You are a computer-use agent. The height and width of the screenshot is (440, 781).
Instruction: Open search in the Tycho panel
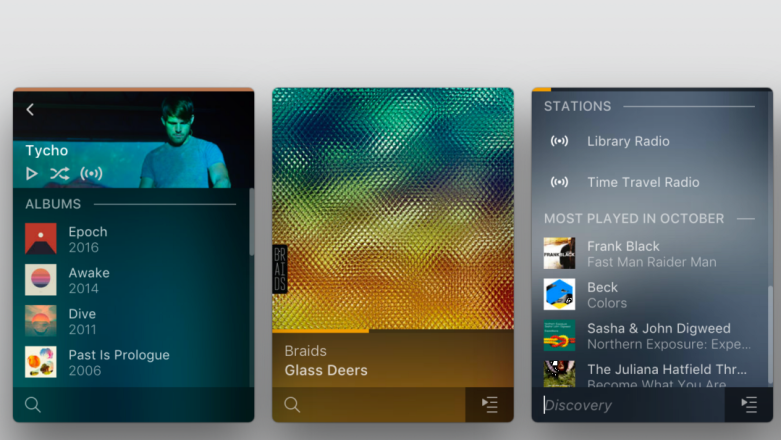point(33,405)
